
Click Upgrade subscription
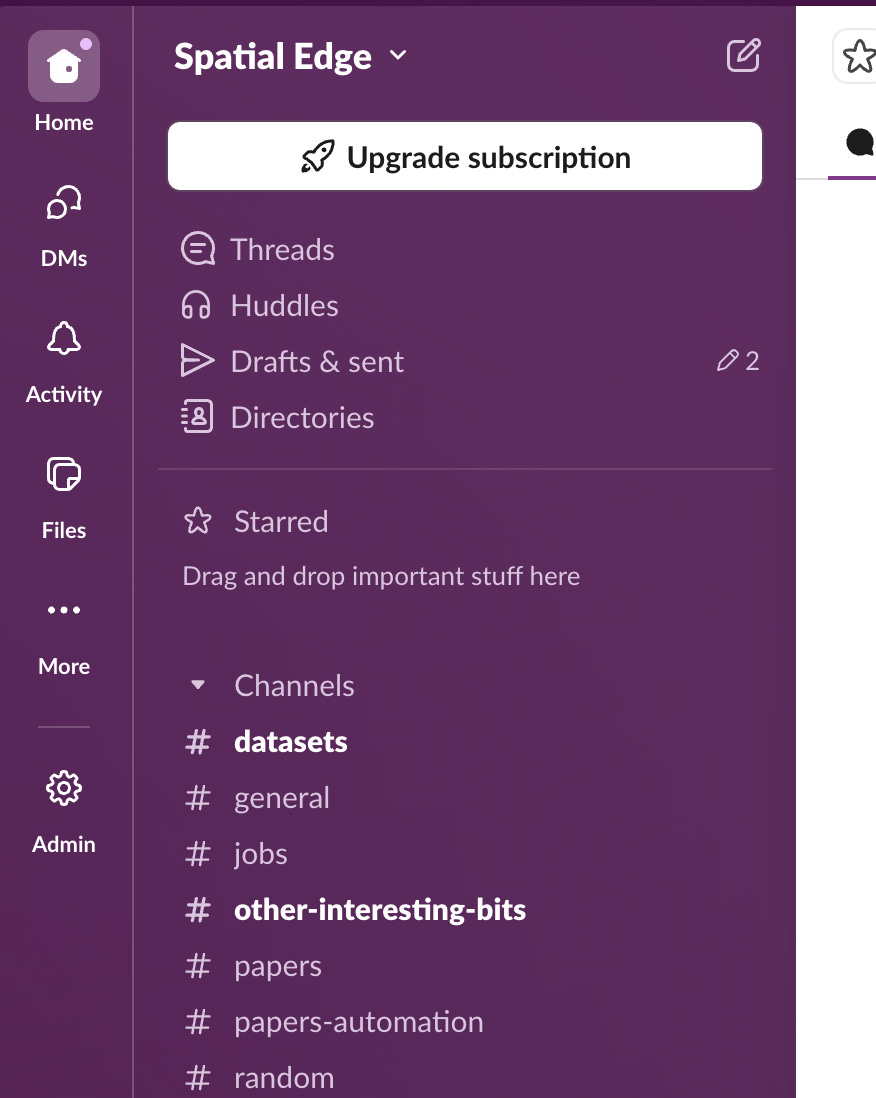(464, 156)
